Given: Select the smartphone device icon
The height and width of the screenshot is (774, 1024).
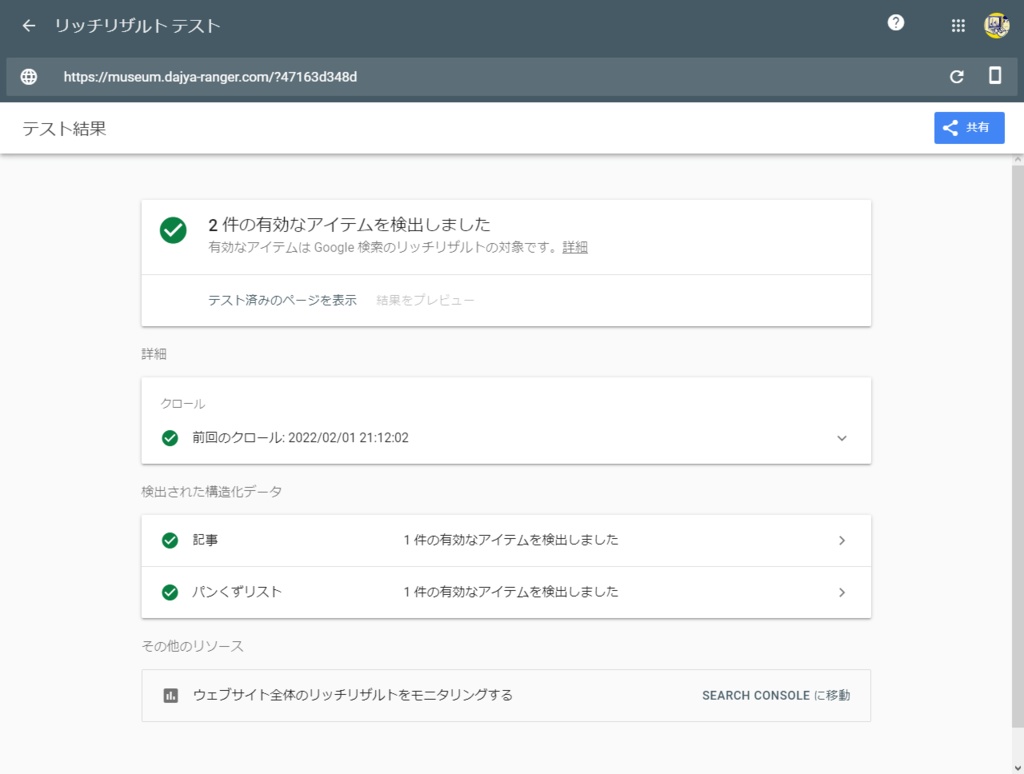Looking at the screenshot, I should [x=994, y=76].
